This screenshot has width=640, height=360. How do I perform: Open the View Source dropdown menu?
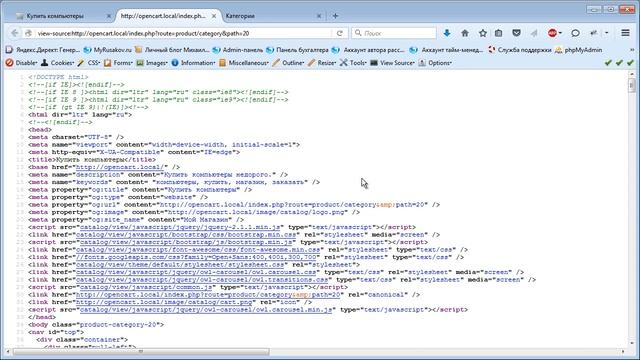click(392, 63)
